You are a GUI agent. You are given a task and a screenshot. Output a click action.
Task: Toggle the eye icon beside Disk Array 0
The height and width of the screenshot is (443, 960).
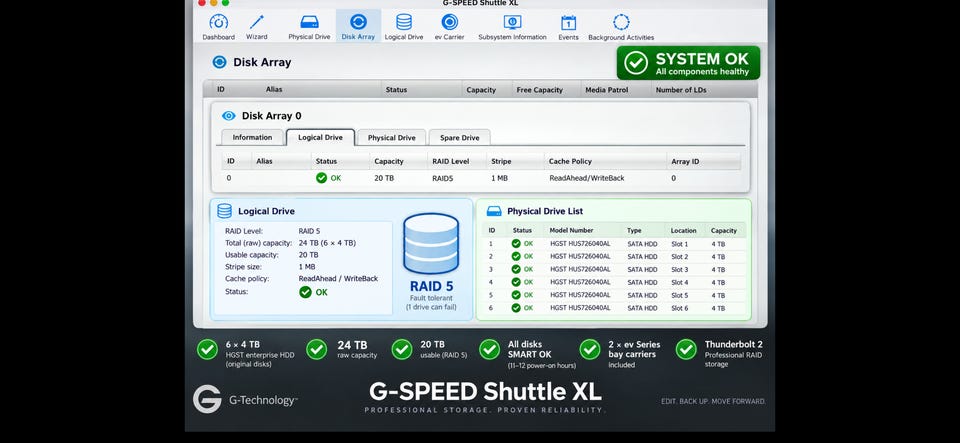coord(228,116)
